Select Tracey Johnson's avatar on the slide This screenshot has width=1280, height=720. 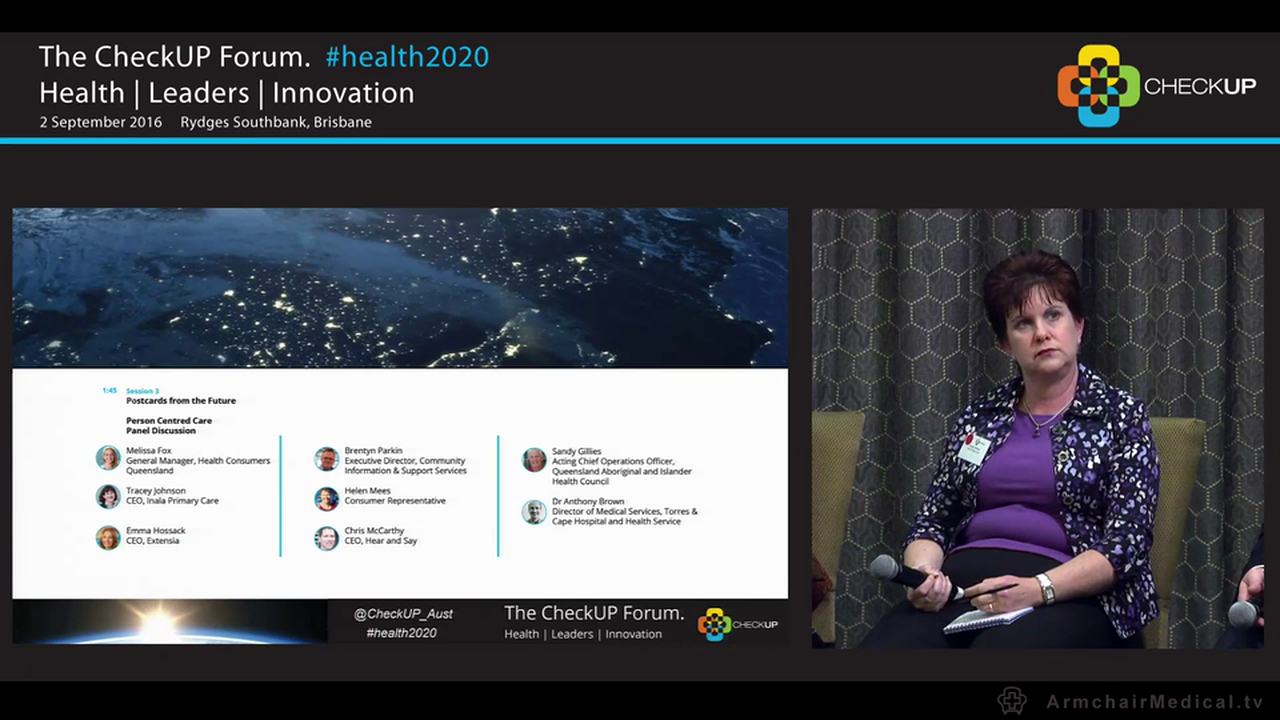click(108, 496)
